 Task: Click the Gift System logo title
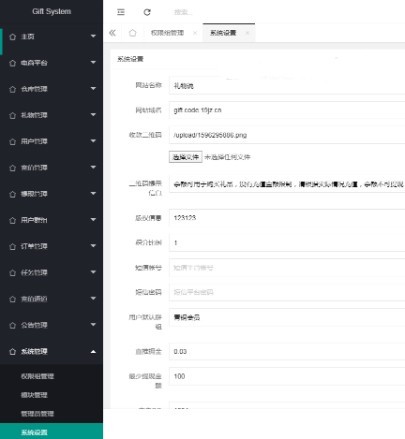point(52,11)
